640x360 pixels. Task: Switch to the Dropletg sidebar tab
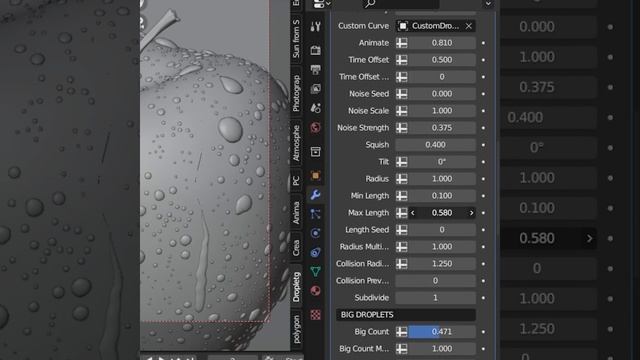point(296,287)
